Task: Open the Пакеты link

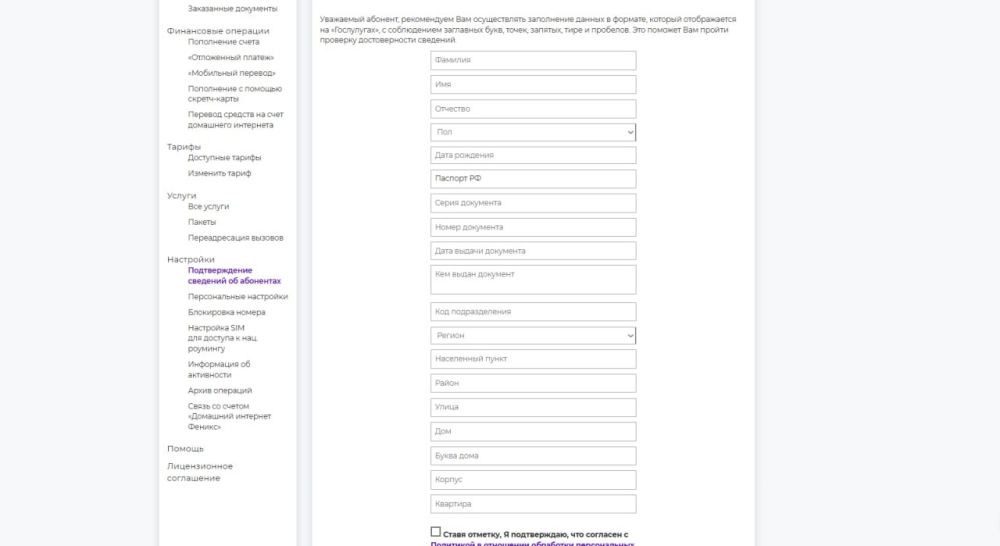Action: pos(202,222)
